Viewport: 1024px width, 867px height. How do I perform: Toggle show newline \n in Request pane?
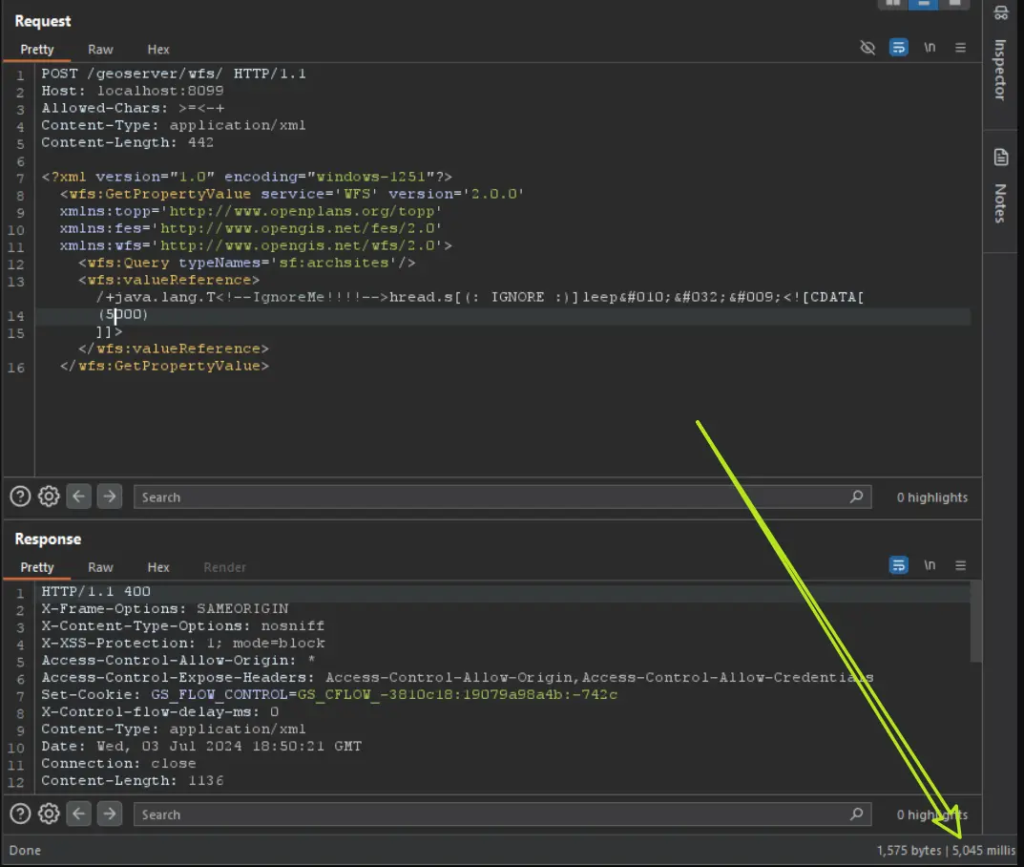(929, 48)
